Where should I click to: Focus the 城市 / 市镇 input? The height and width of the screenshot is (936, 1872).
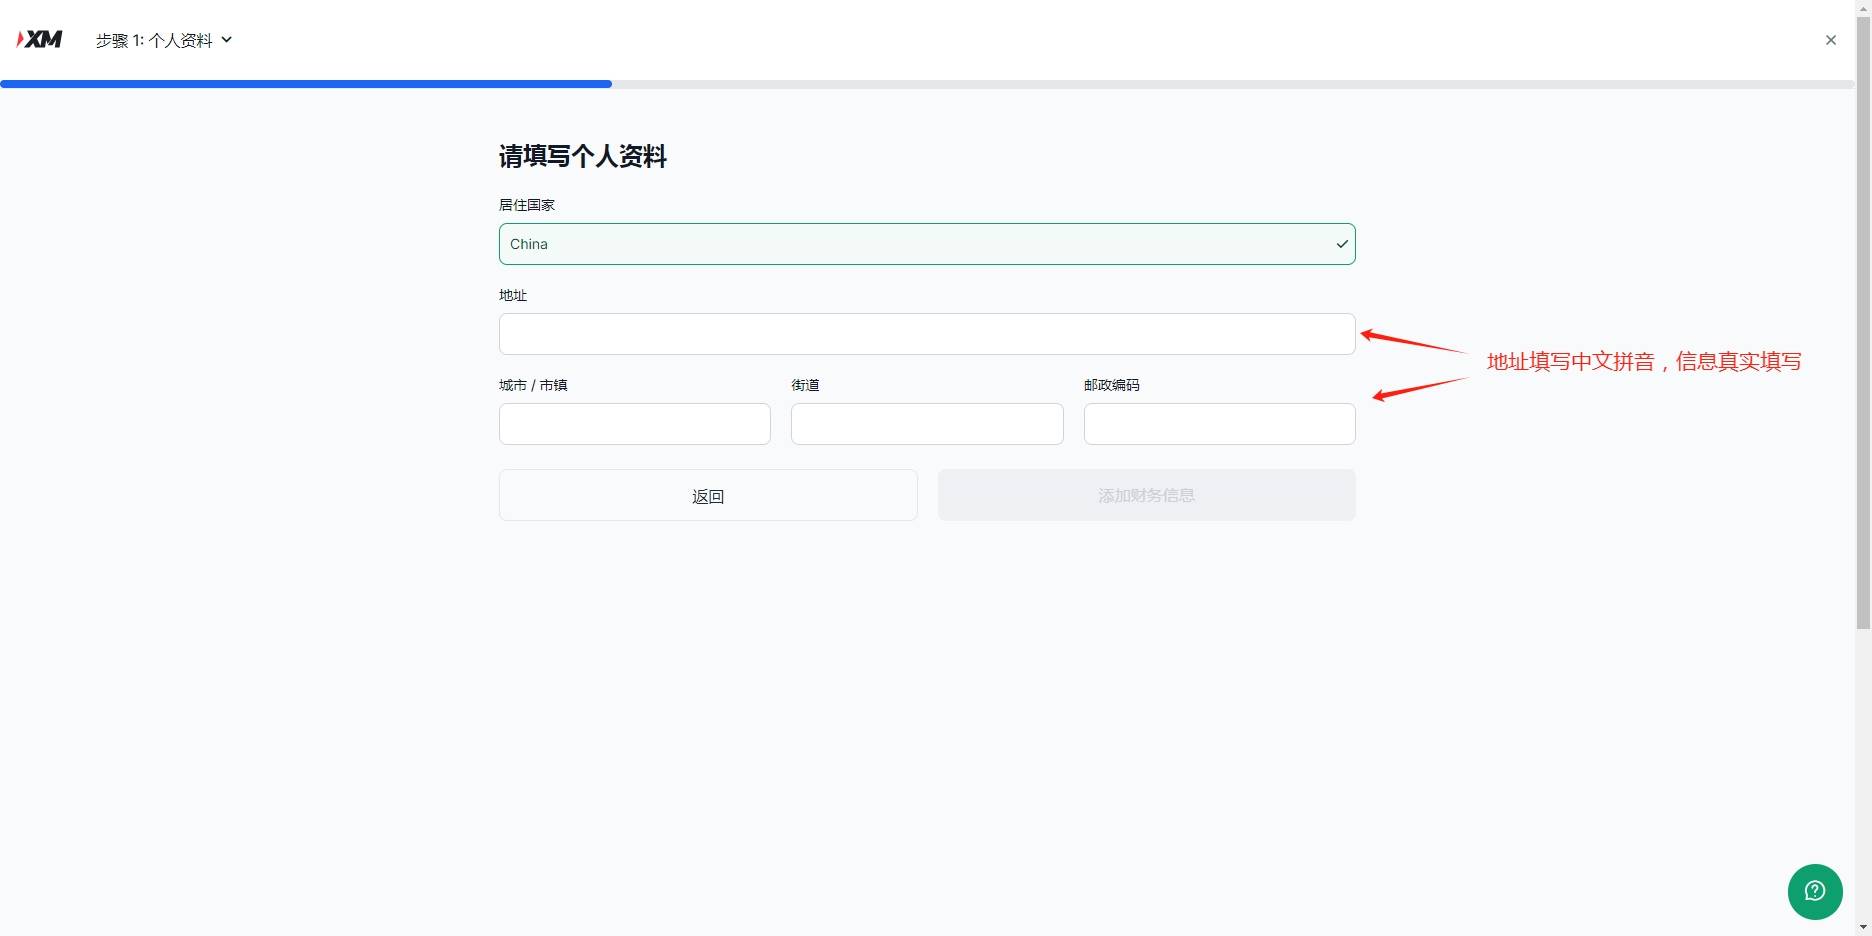pos(634,423)
